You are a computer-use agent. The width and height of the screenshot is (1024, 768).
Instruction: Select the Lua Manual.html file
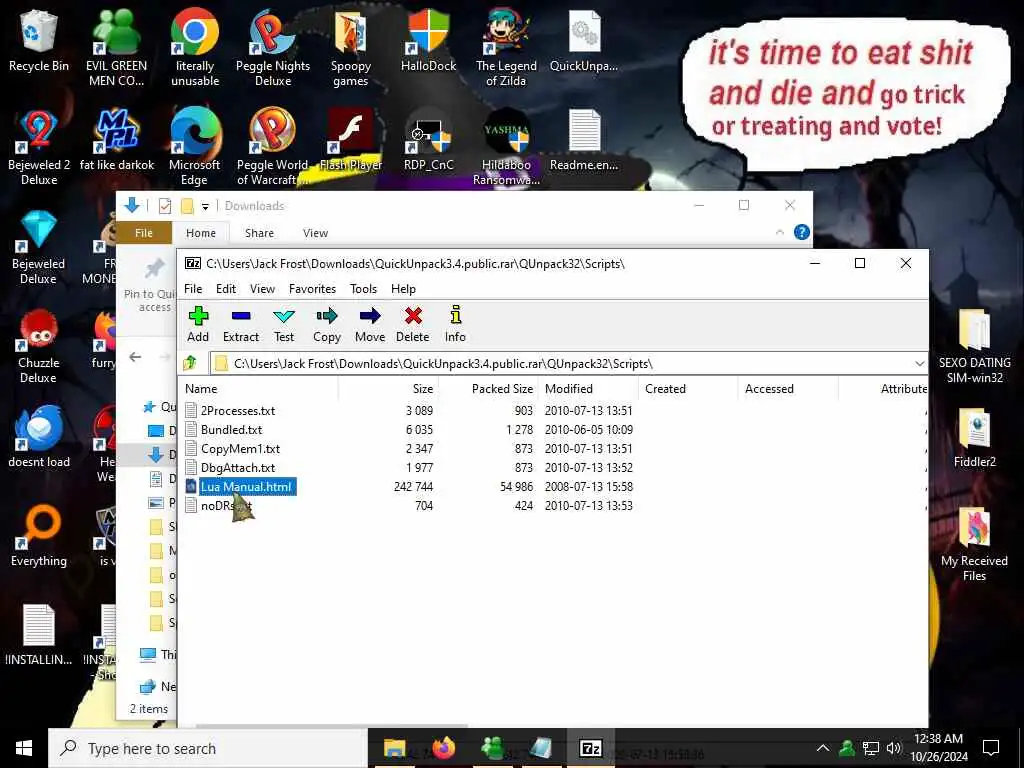[x=246, y=487]
